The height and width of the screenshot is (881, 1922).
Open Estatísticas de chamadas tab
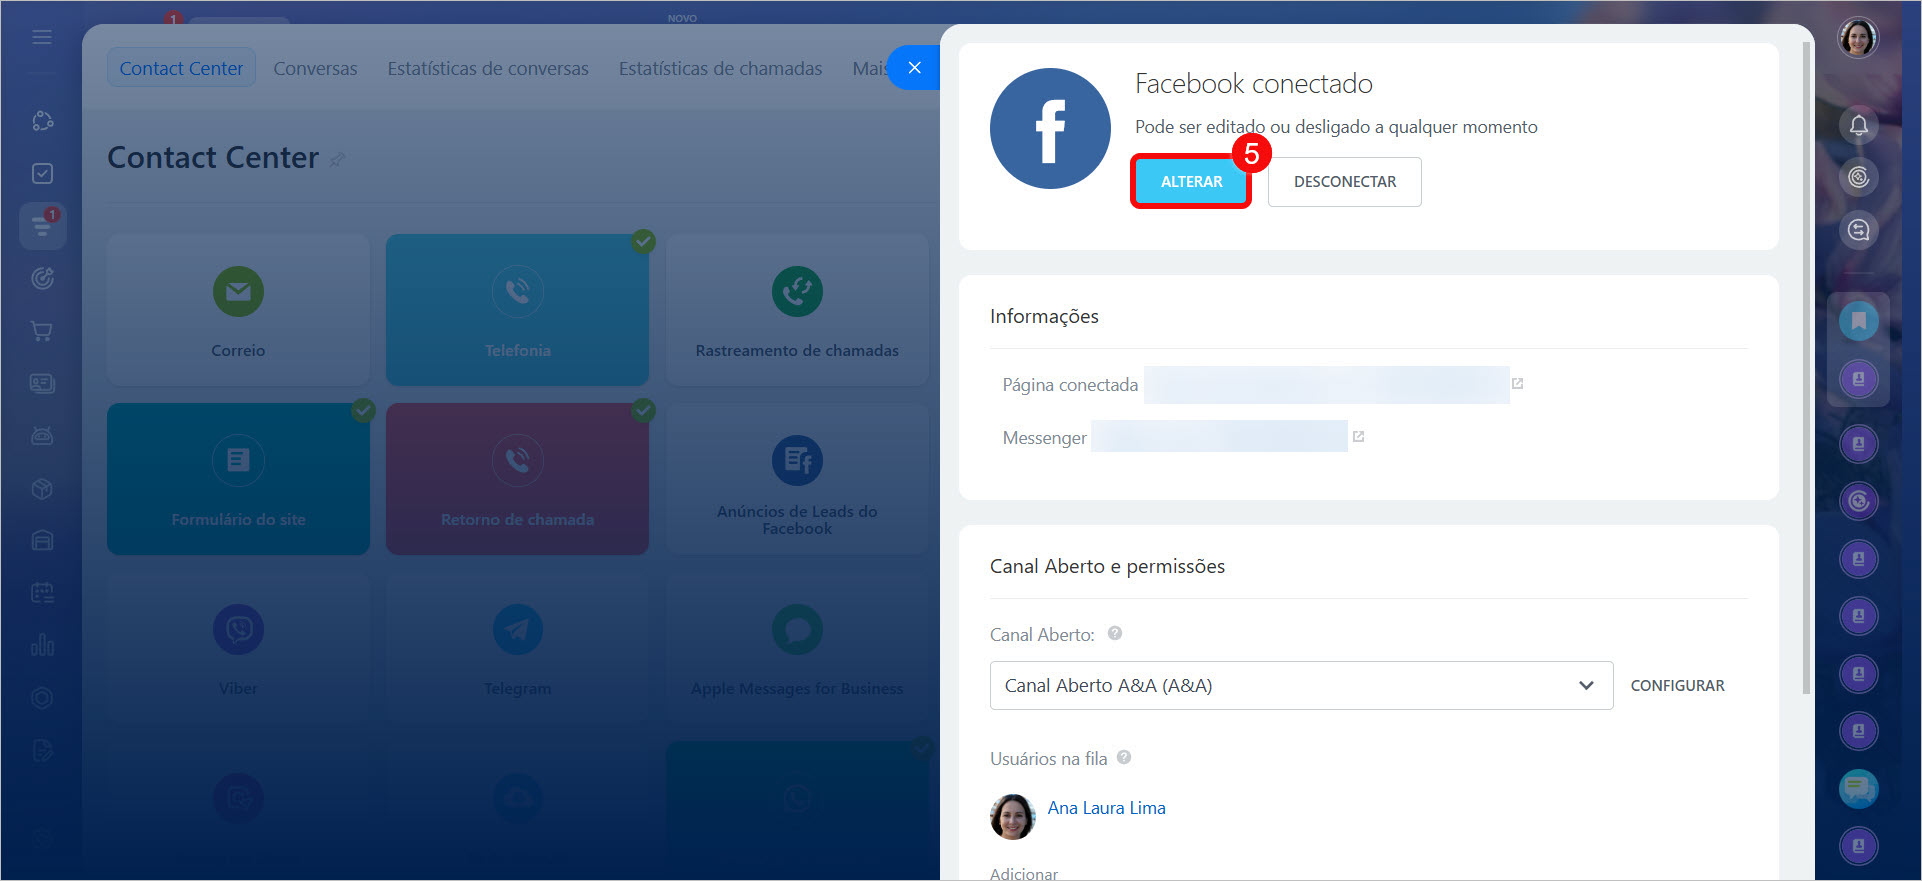tap(720, 69)
